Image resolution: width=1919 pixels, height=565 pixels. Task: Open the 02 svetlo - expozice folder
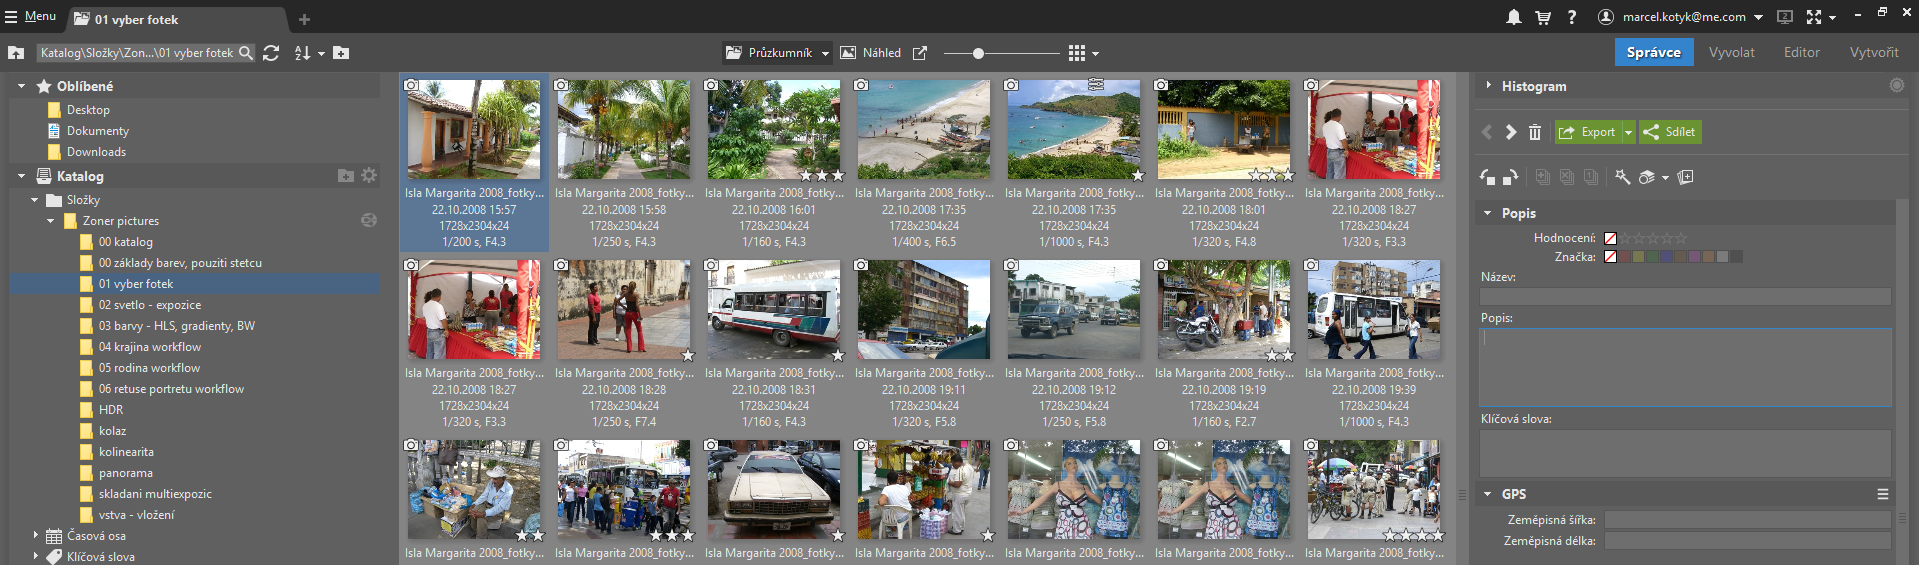149,305
